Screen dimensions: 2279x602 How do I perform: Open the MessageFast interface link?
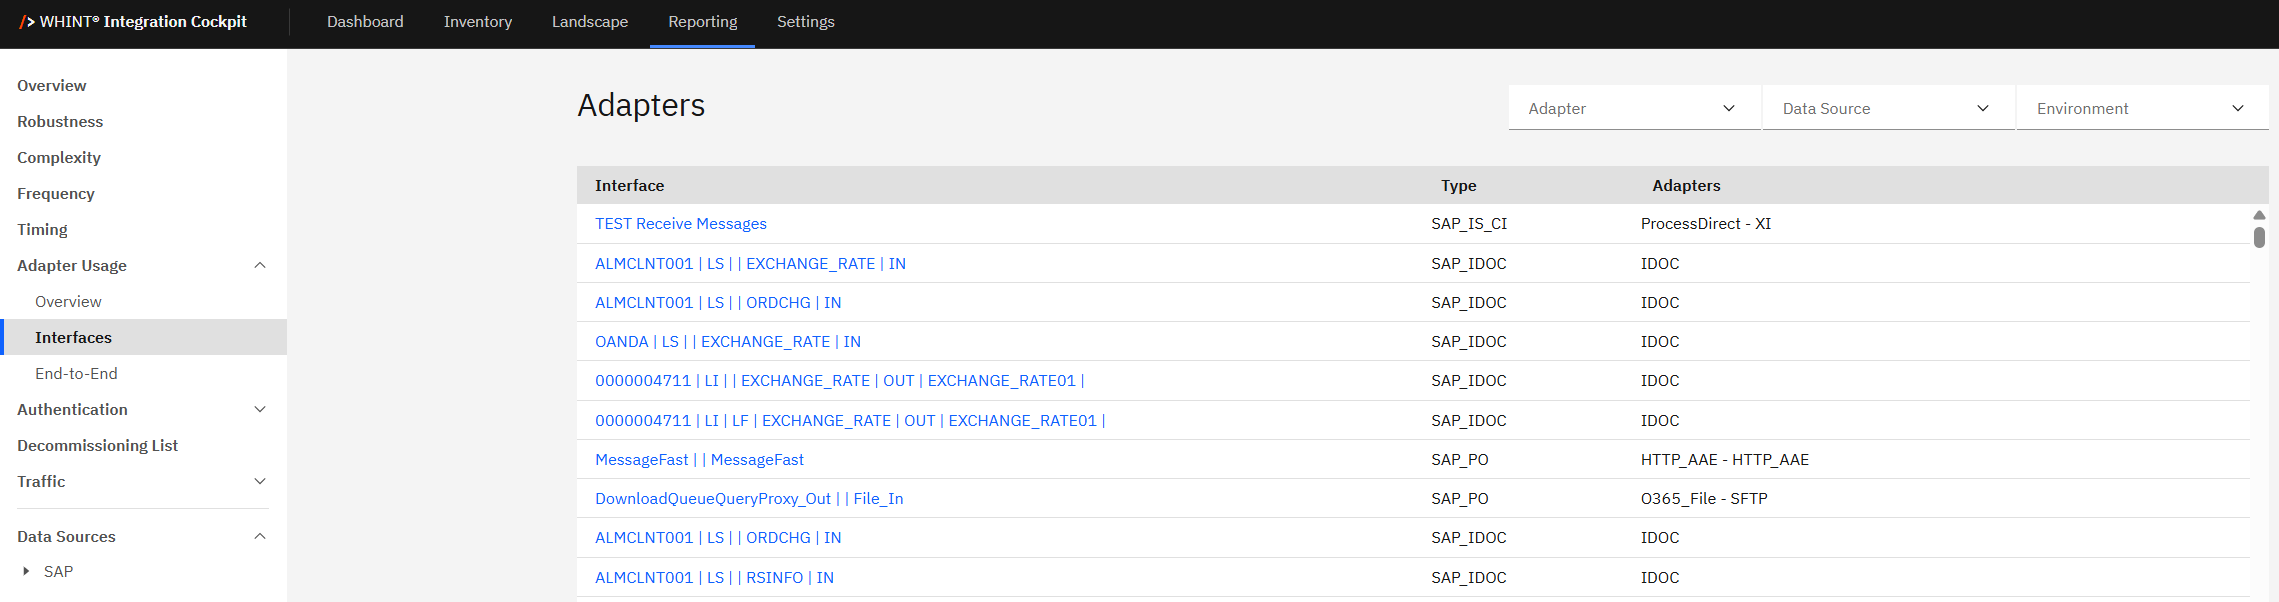coord(699,460)
